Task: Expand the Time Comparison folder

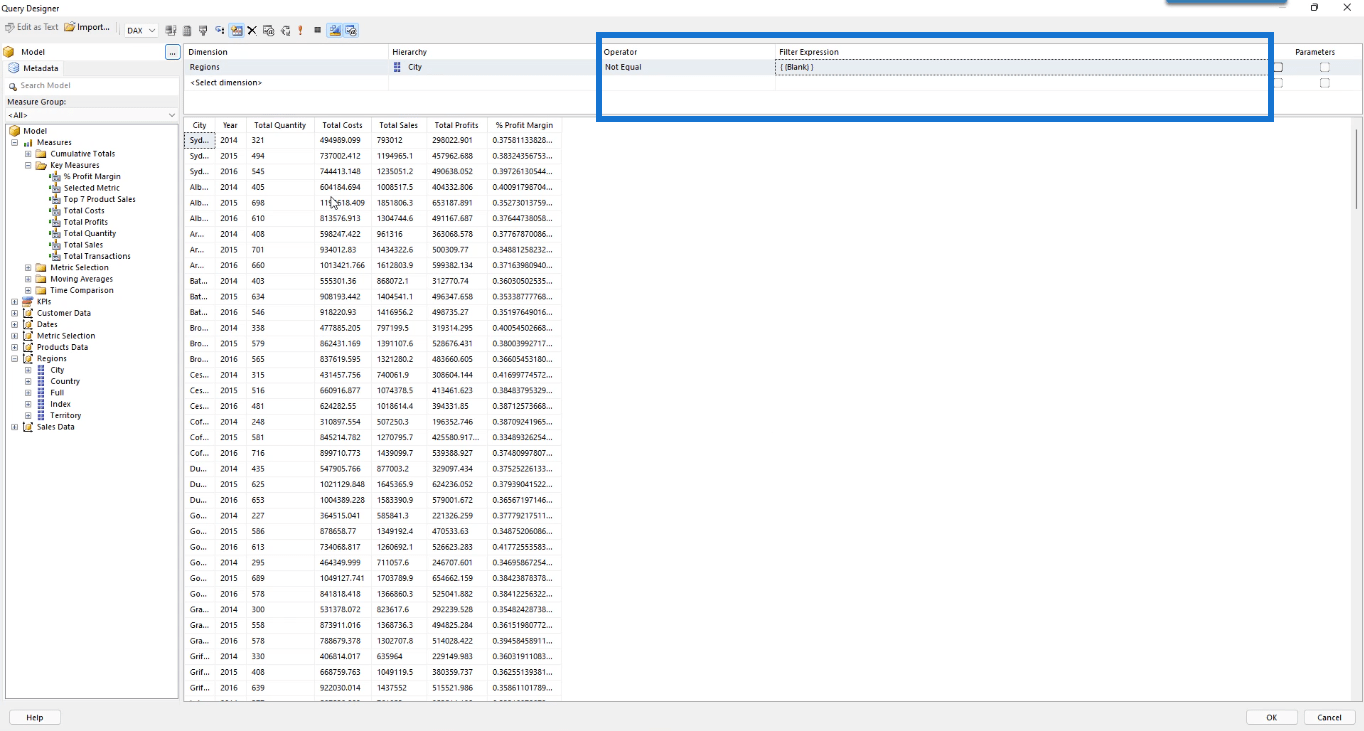Action: pyautogui.click(x=28, y=290)
